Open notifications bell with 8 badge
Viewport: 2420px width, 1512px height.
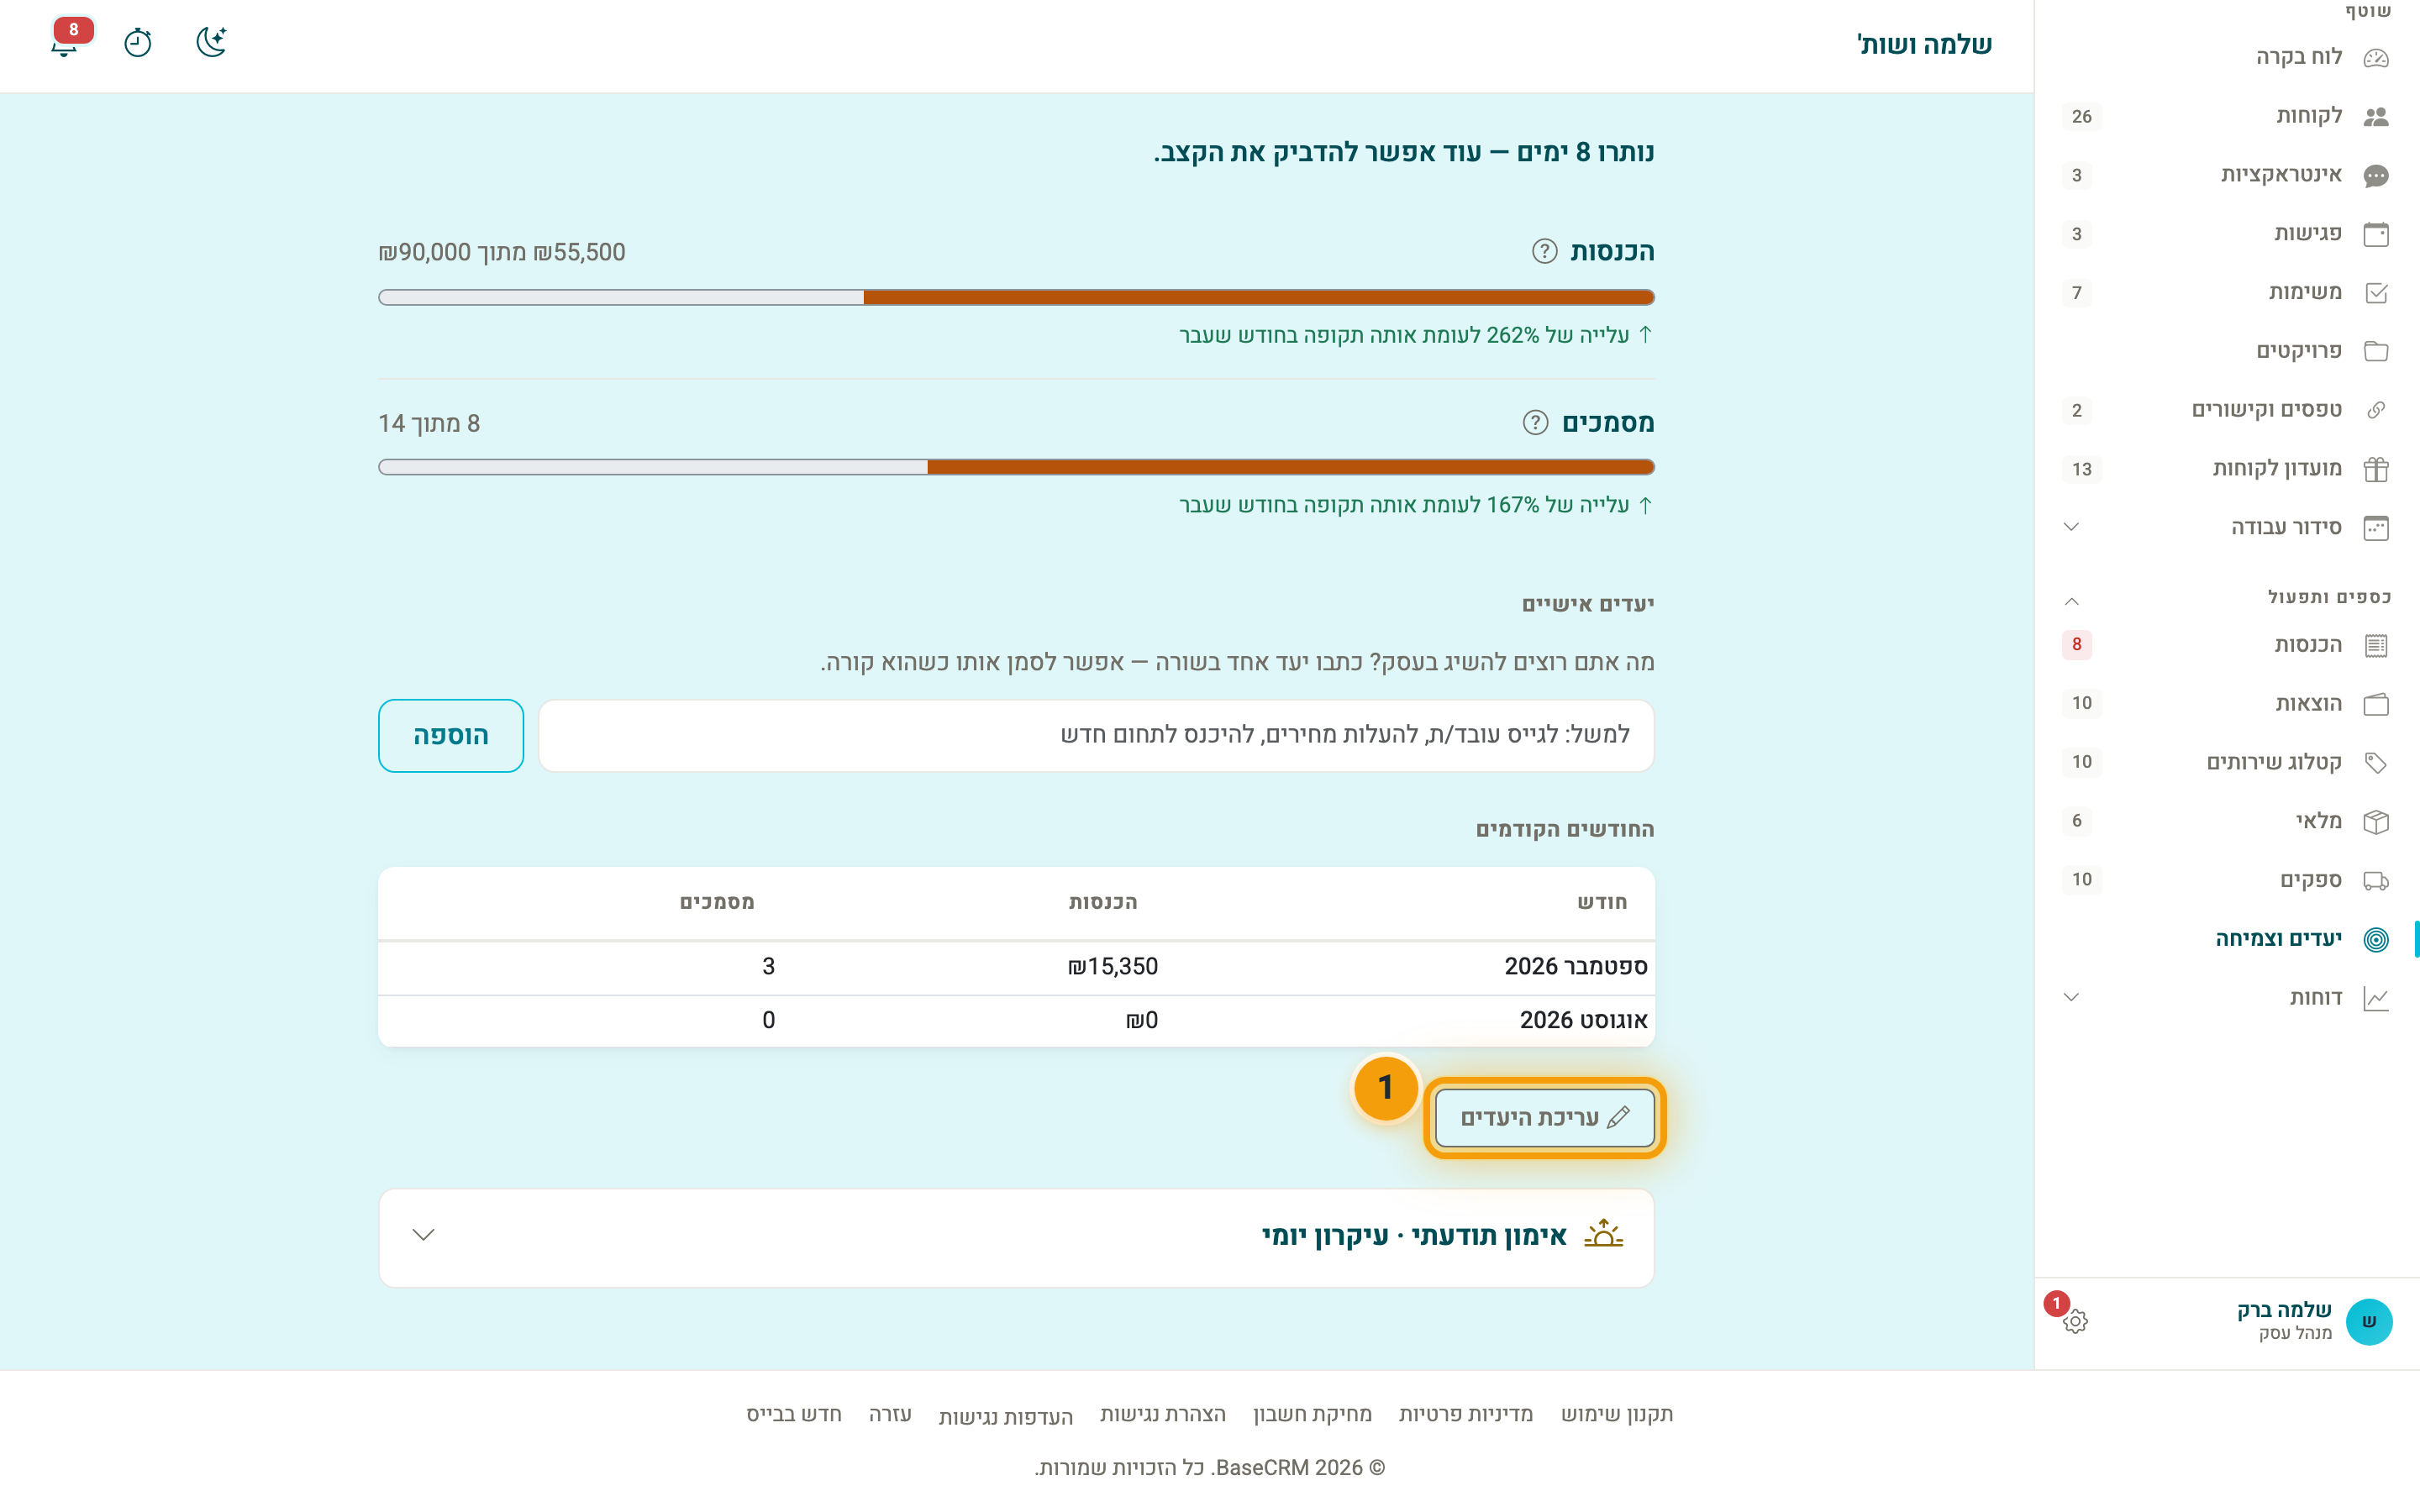tap(65, 42)
